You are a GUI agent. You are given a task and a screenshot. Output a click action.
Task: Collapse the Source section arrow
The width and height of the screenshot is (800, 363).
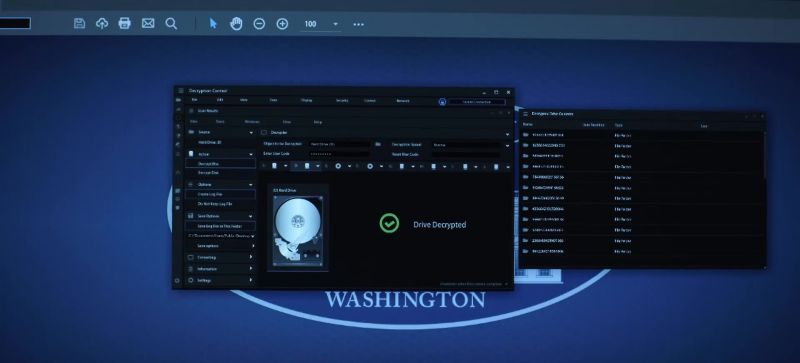251,133
